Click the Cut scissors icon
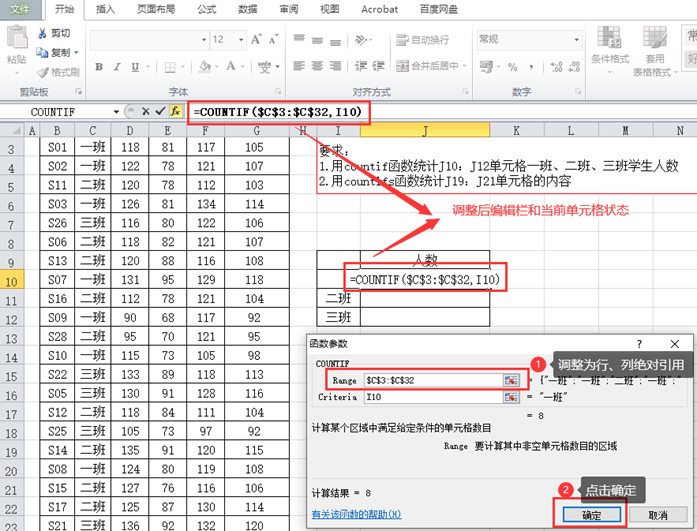697x531 pixels. 42,33
